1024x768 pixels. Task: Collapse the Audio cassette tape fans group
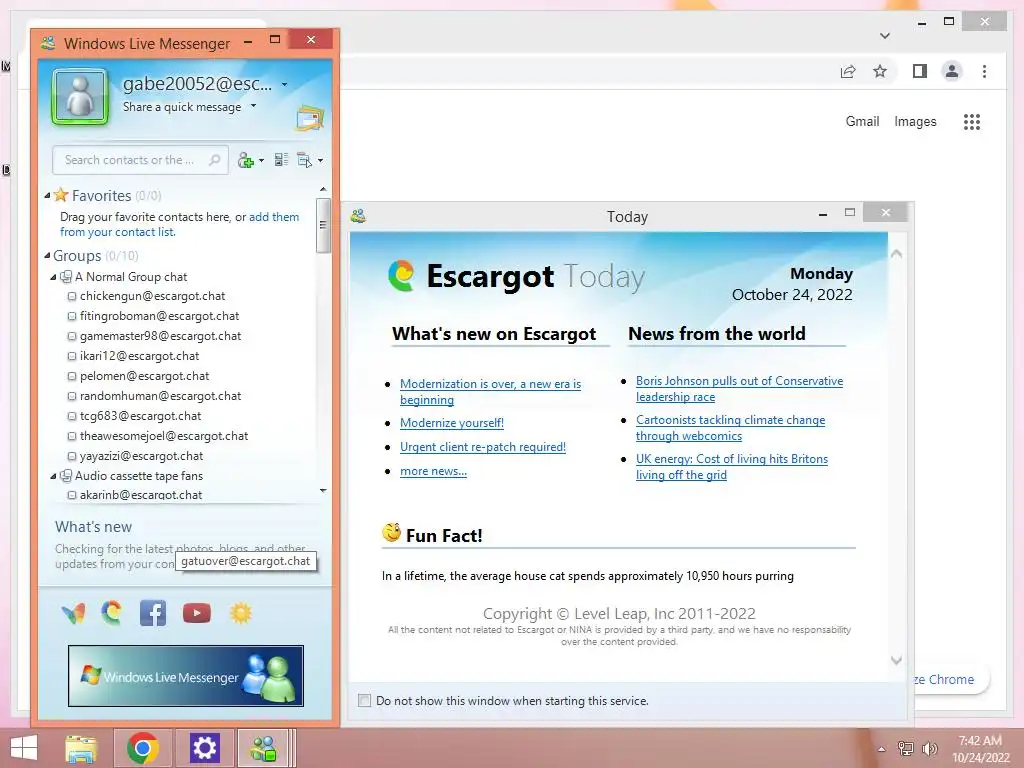(x=54, y=476)
